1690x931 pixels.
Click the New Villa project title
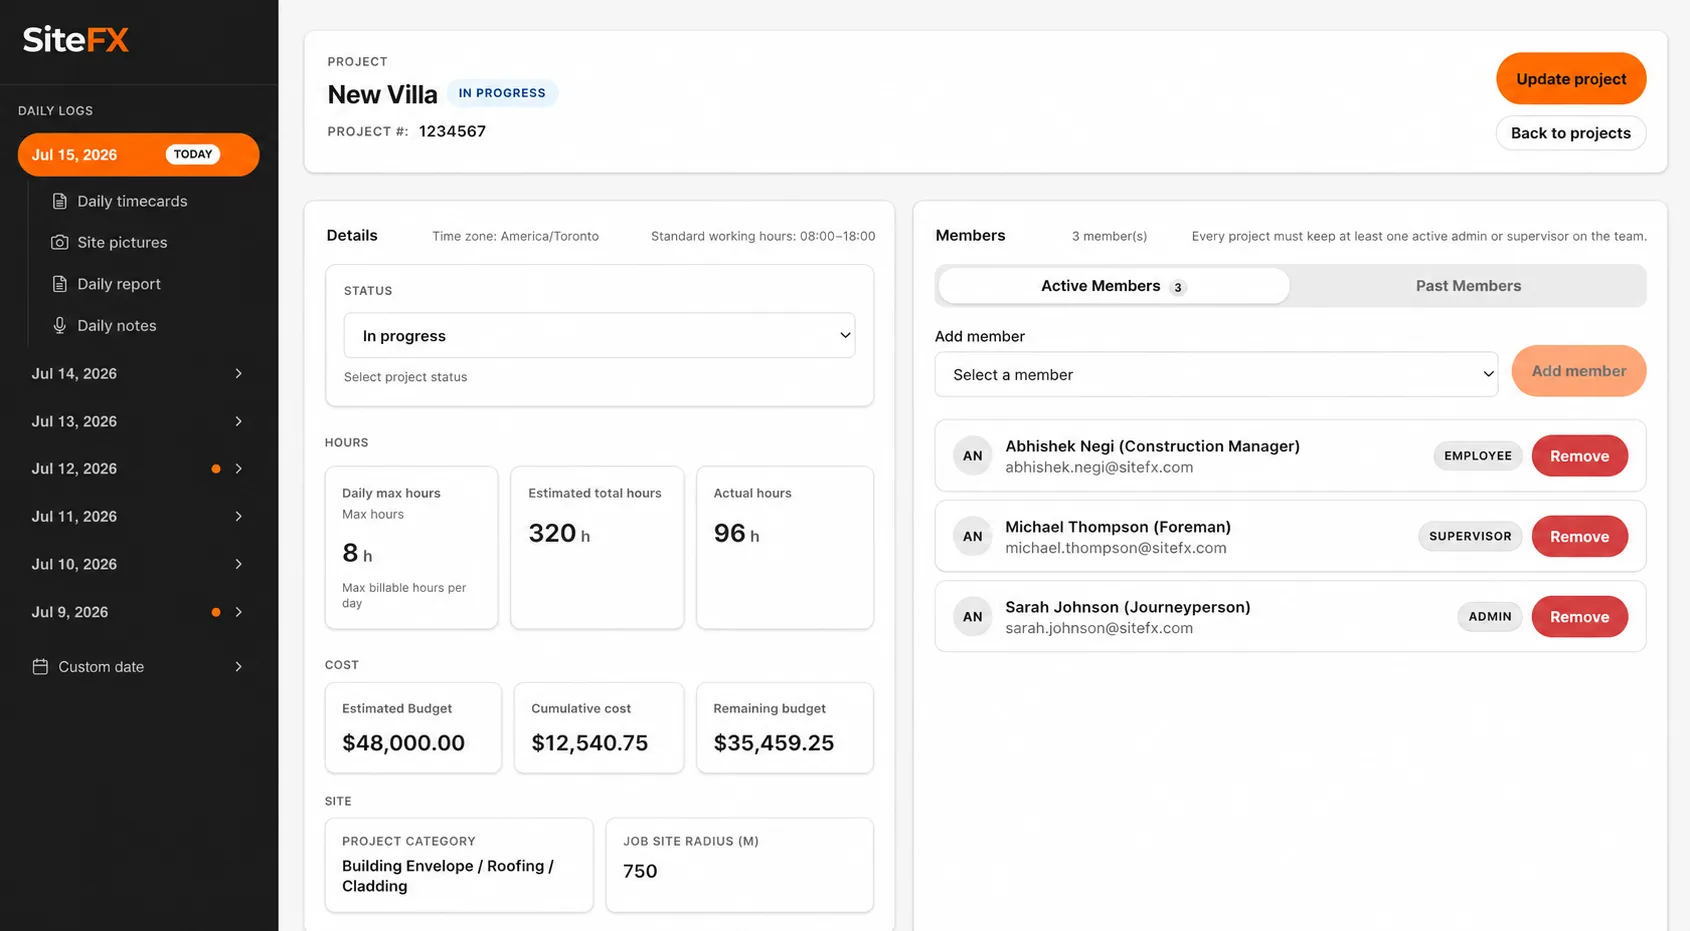[382, 94]
